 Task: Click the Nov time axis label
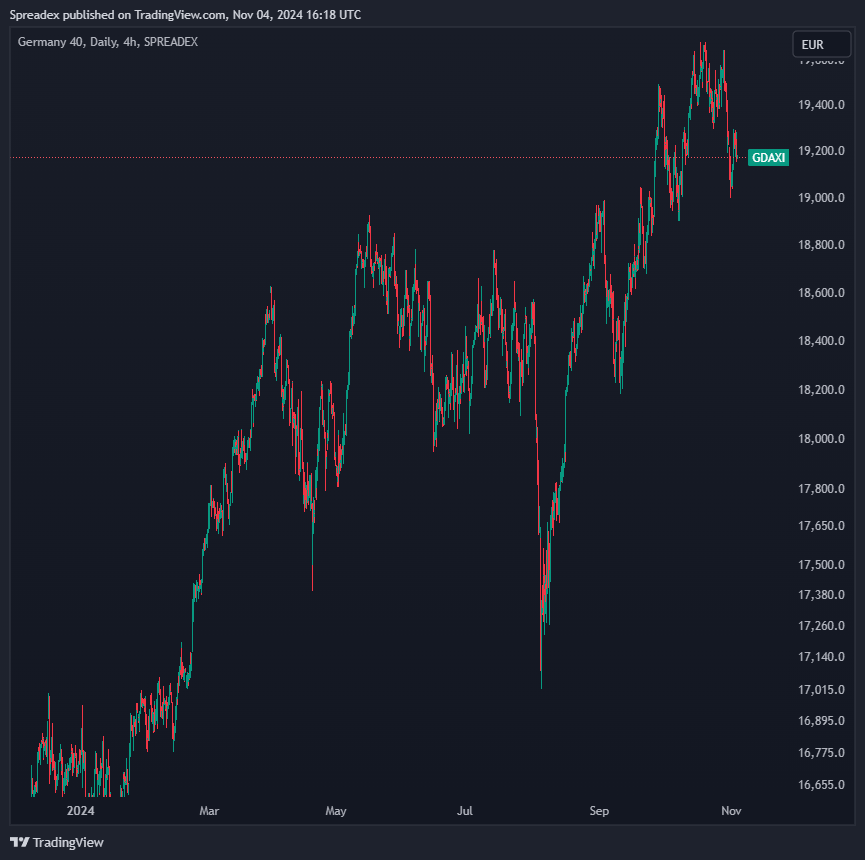point(731,810)
